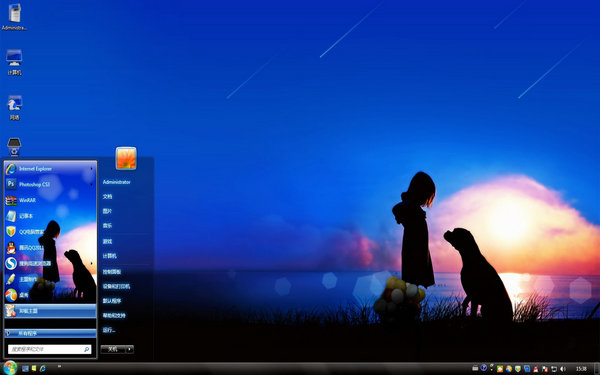Click the yellow folder quick launch icon
Image resolution: width=600 pixels, height=375 pixels.
tap(34, 368)
